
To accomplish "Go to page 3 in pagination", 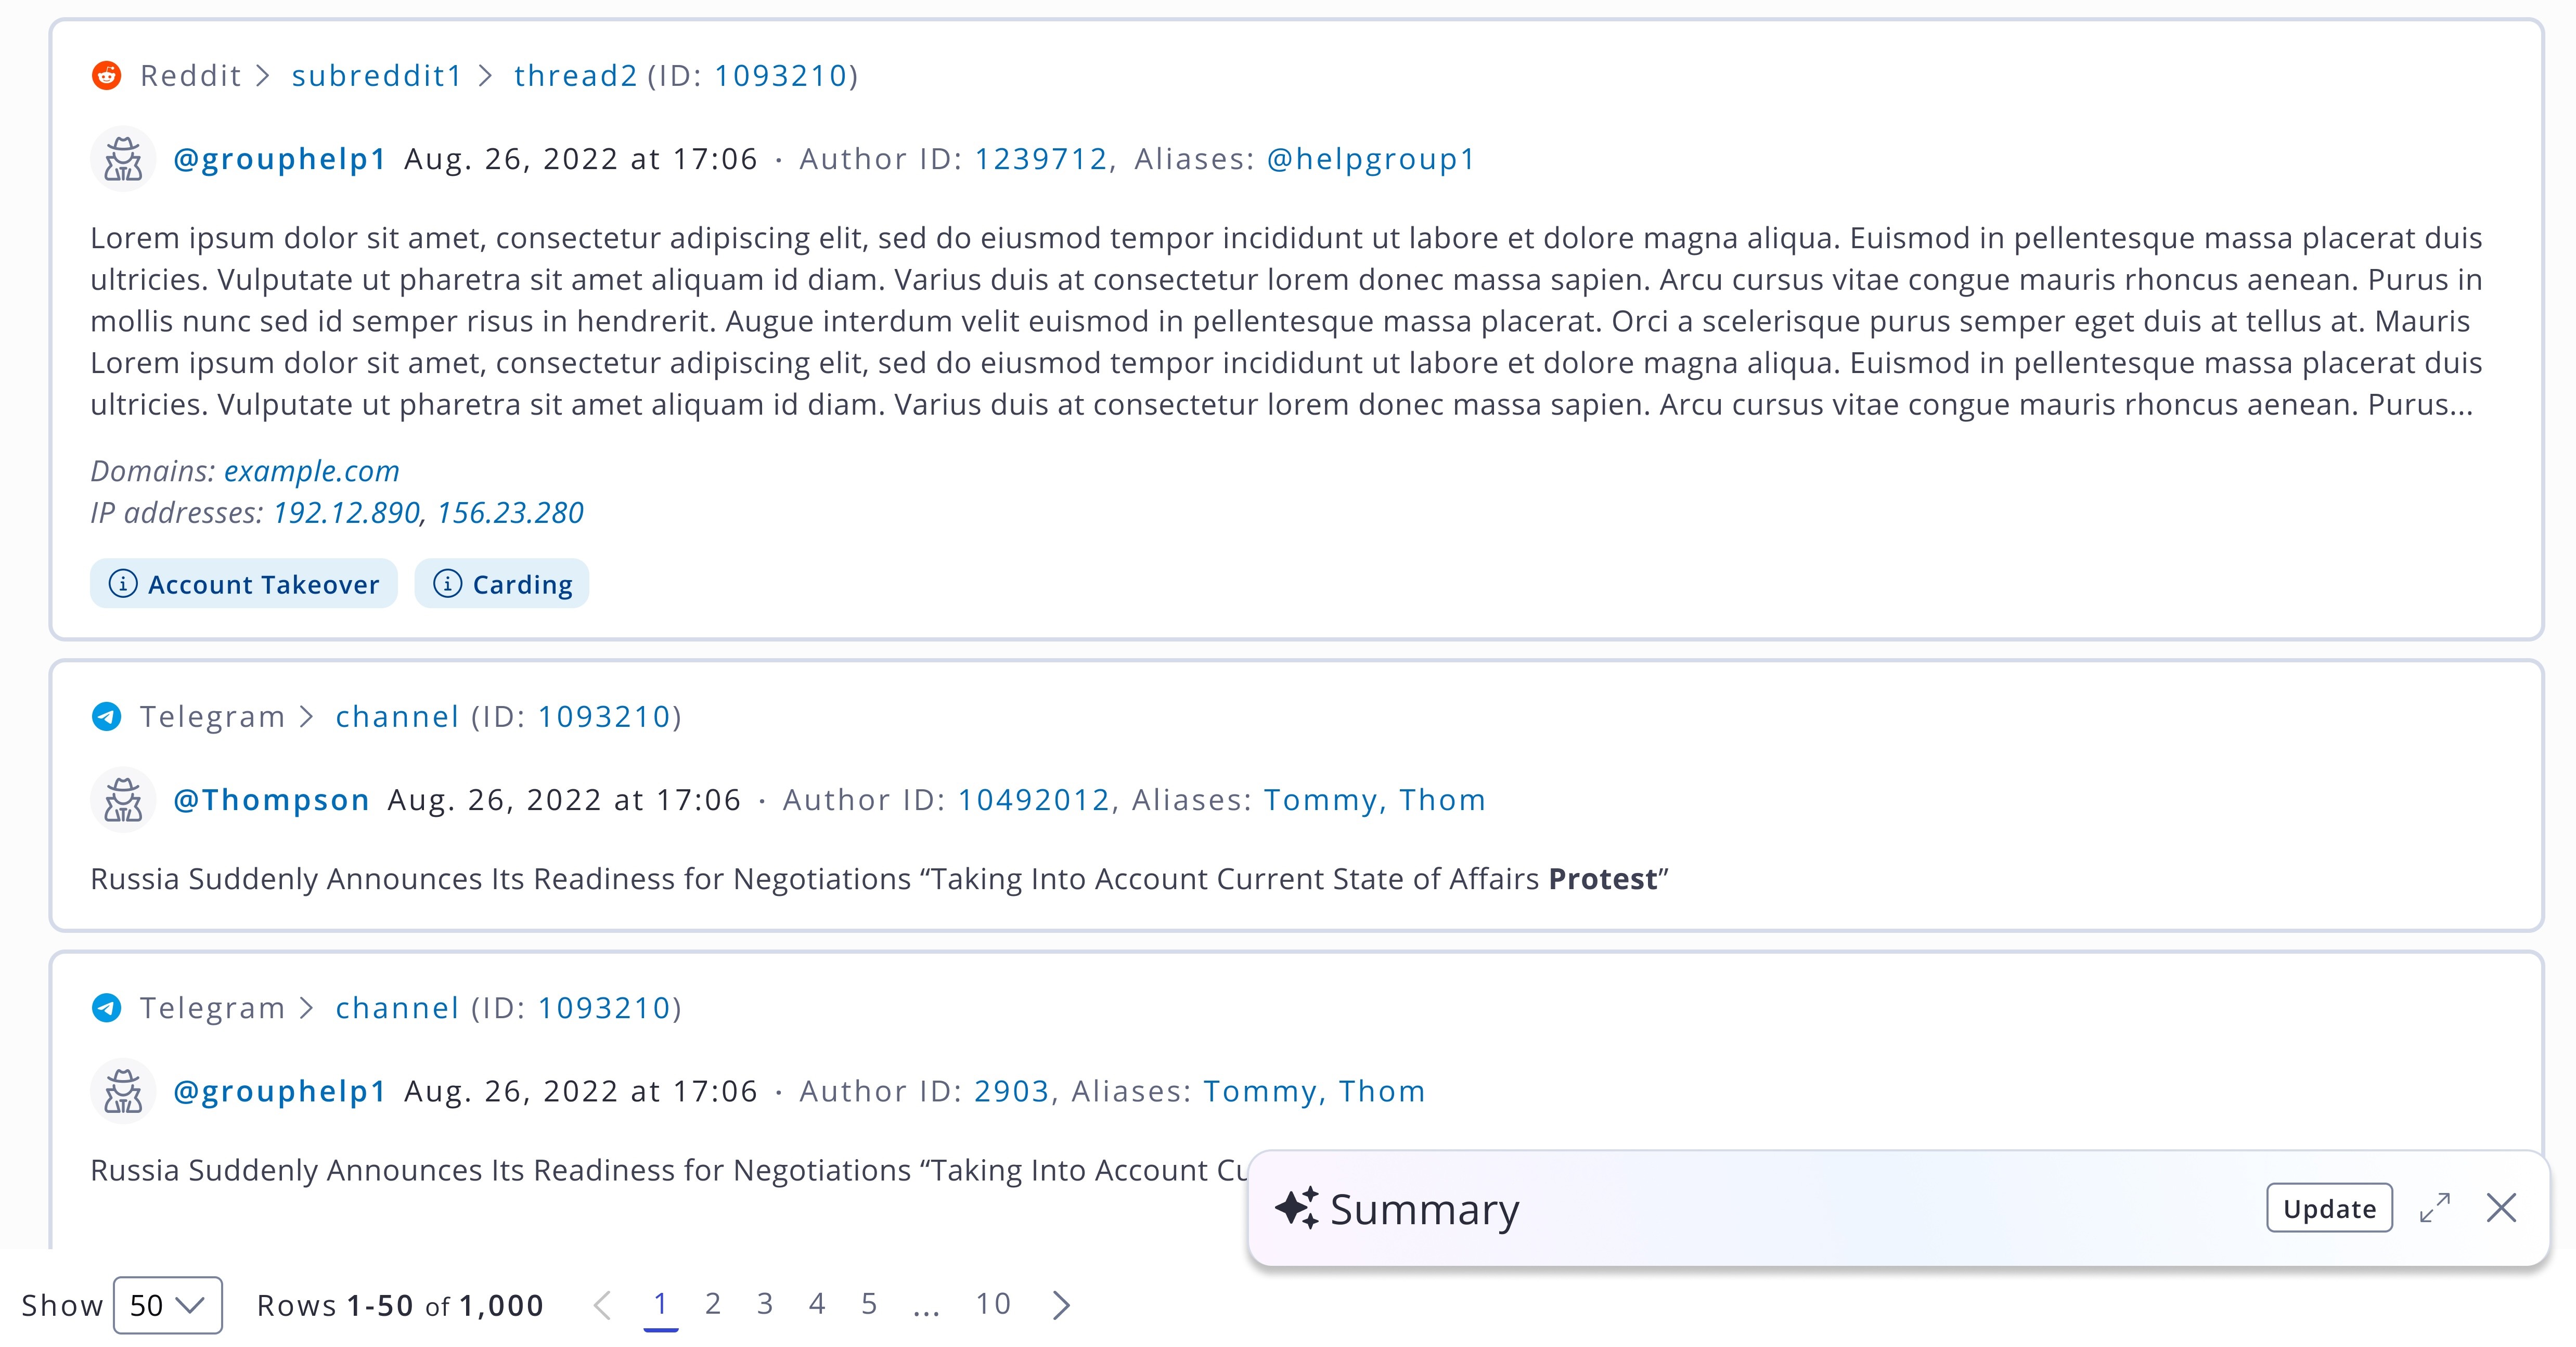I will (x=765, y=1304).
